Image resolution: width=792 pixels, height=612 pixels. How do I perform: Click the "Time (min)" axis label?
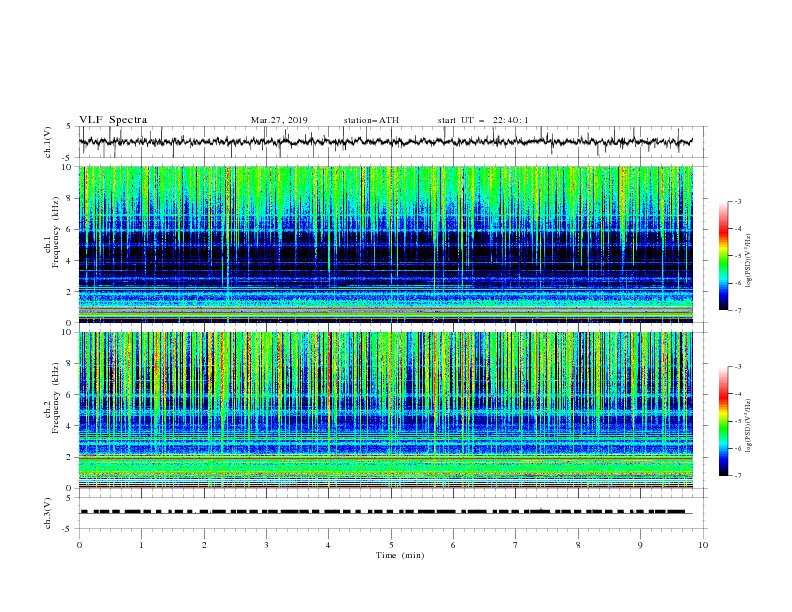(x=400, y=555)
